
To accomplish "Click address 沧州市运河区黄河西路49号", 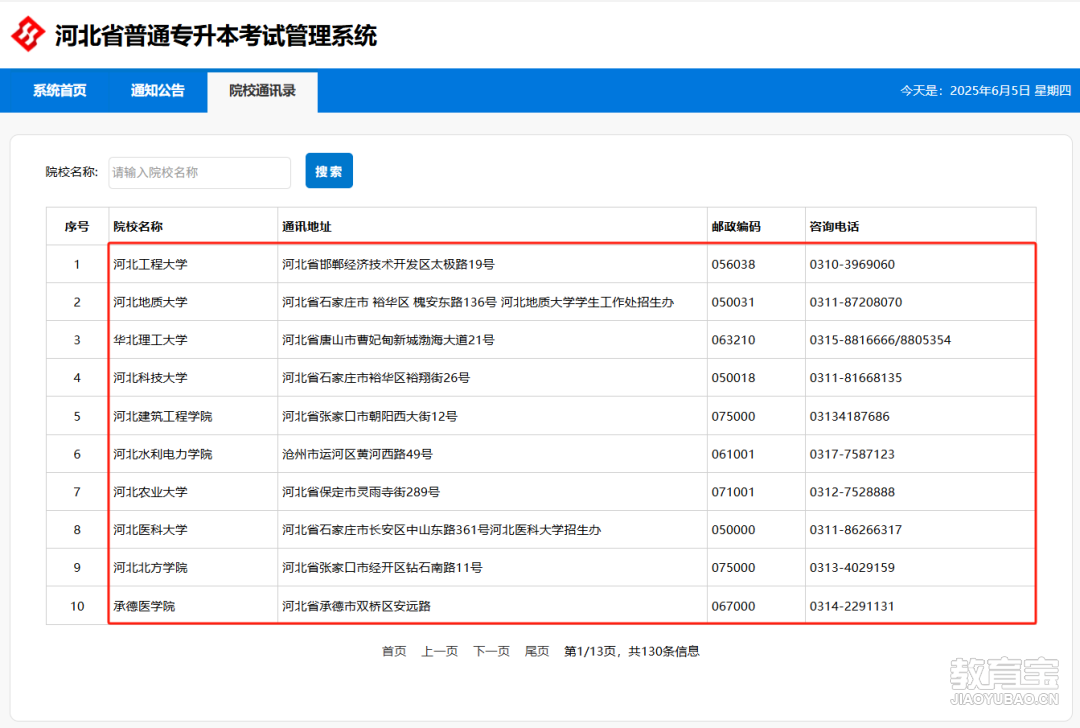I will pos(357,455).
